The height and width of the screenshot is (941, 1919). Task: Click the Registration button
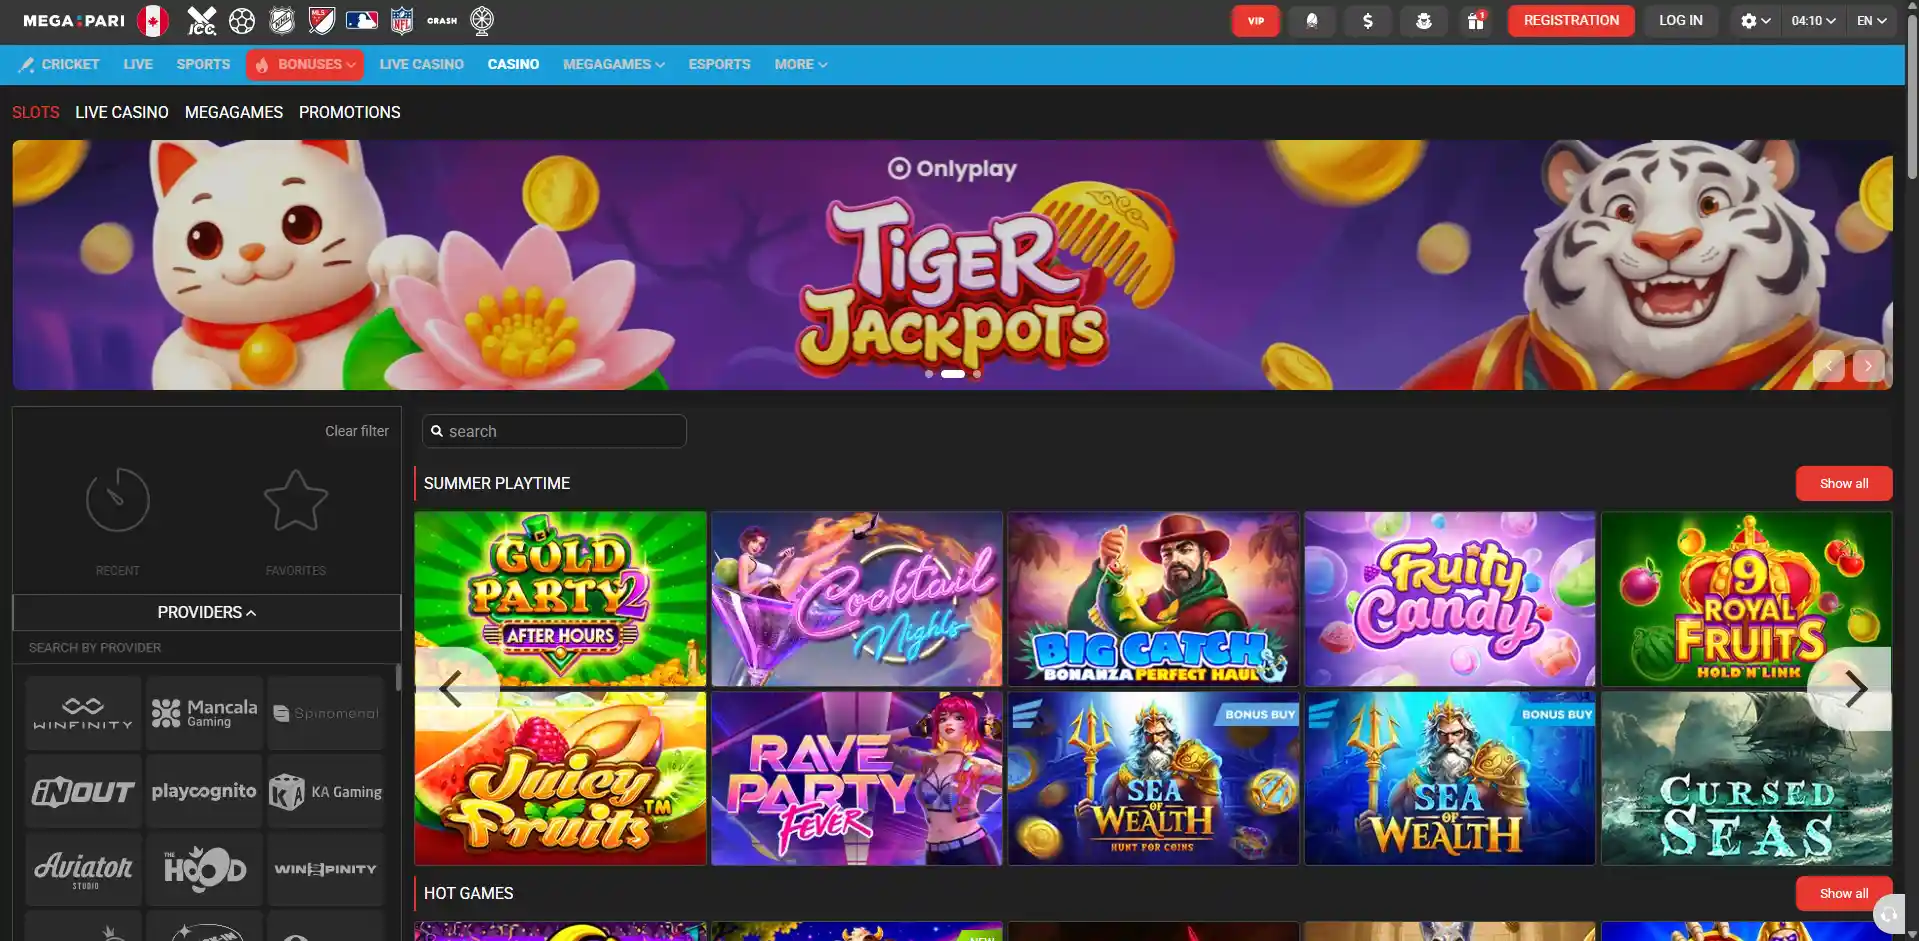1571,21
